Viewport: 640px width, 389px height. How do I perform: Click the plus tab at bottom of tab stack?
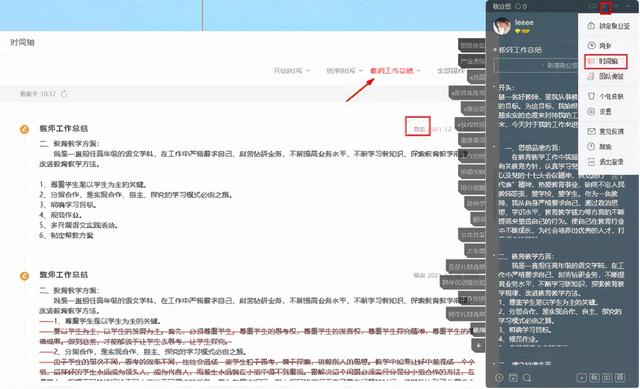478,346
